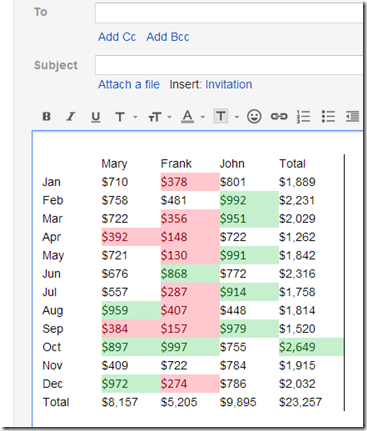Click the Font T icon
This screenshot has width=367, height=431.
[x=120, y=117]
